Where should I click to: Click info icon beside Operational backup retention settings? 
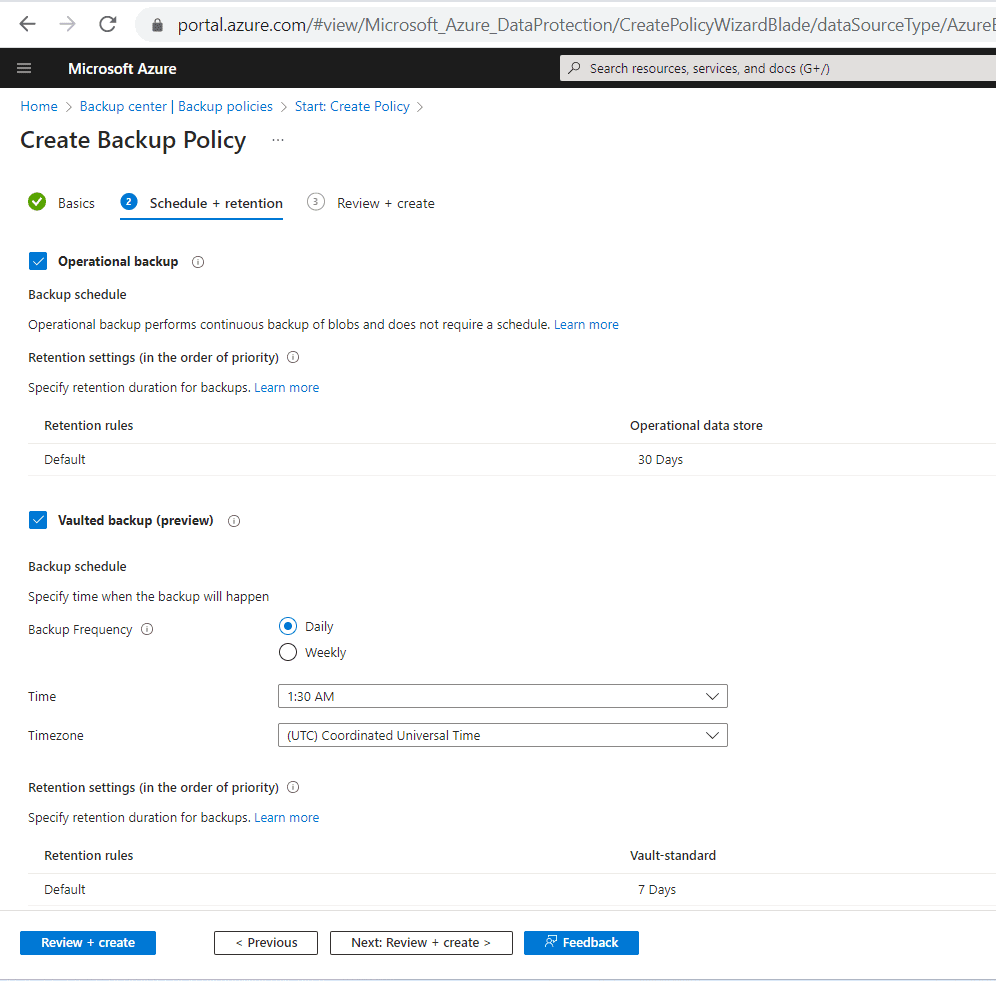[293, 357]
